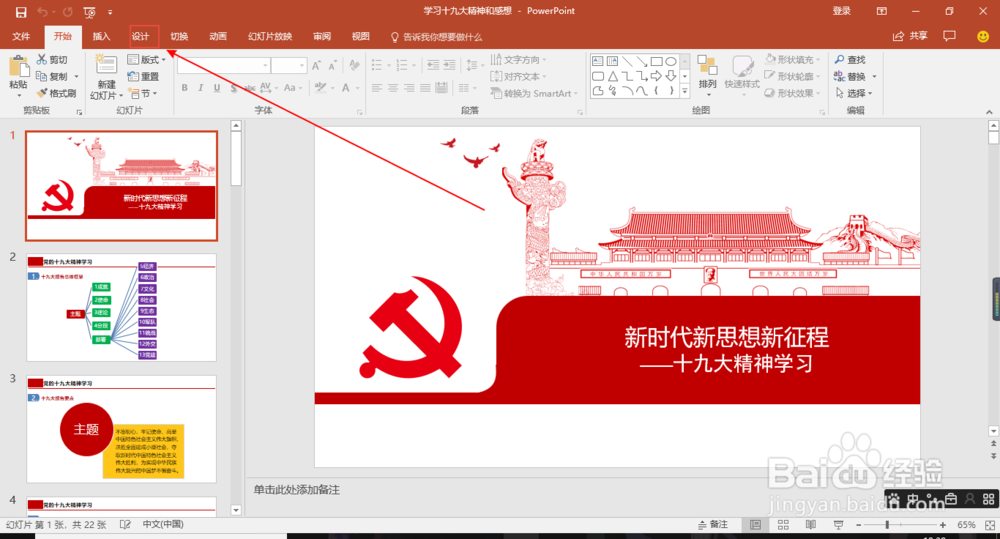Pick the right arrow shape from gallery

click(656, 76)
